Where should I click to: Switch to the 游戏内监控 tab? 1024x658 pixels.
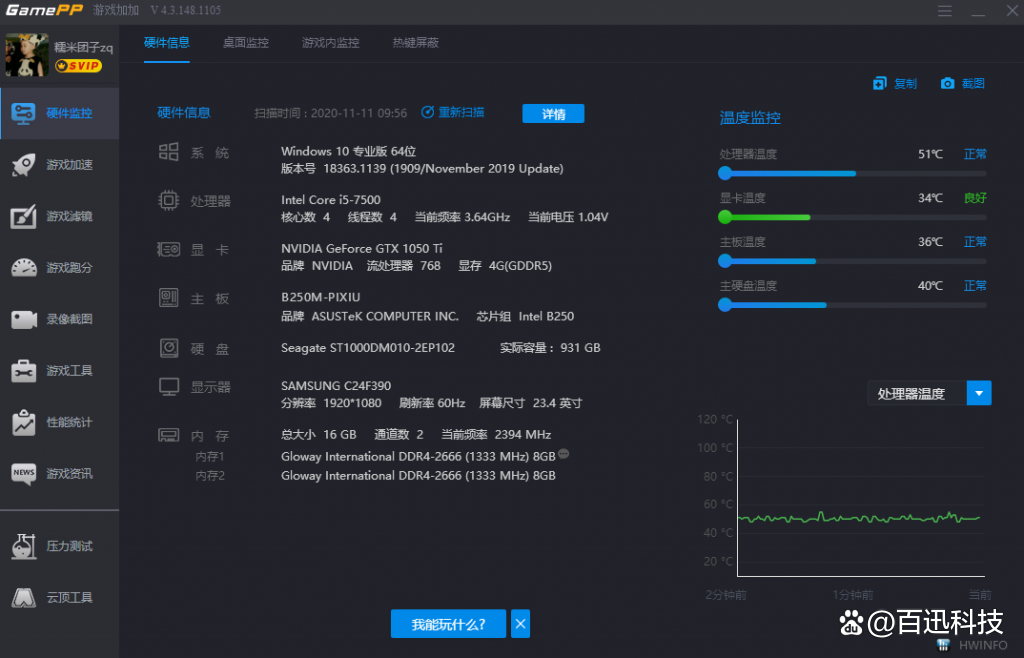coord(330,43)
